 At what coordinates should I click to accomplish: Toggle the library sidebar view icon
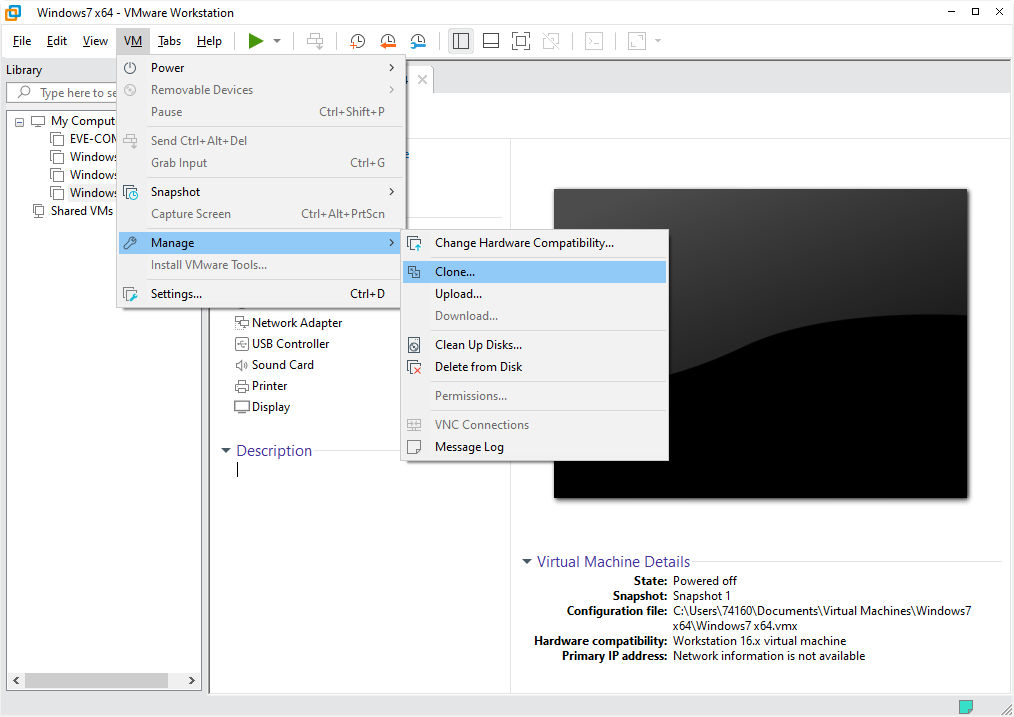click(x=460, y=41)
